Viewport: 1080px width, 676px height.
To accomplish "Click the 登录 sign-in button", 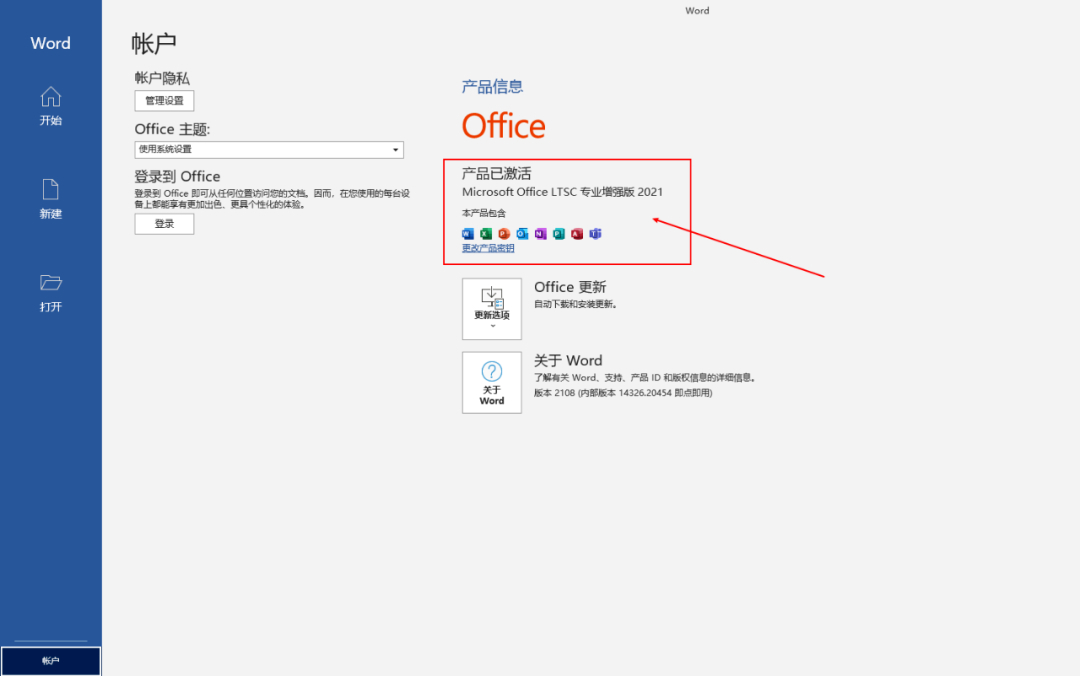I will pyautogui.click(x=164, y=224).
